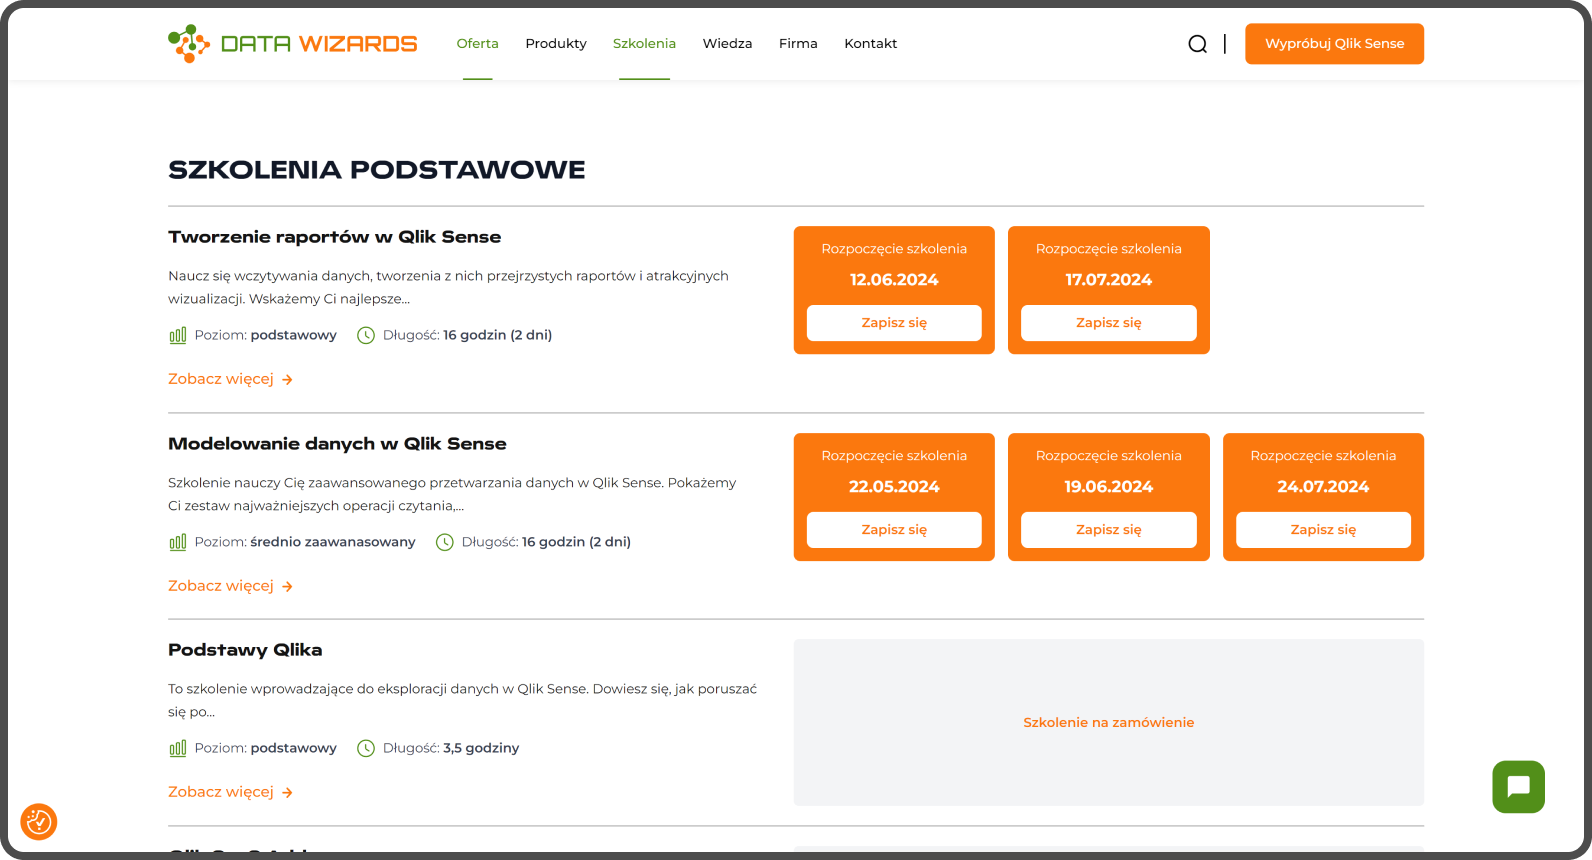Click the date 22.05.2024
The height and width of the screenshot is (860, 1592).
pos(894,487)
